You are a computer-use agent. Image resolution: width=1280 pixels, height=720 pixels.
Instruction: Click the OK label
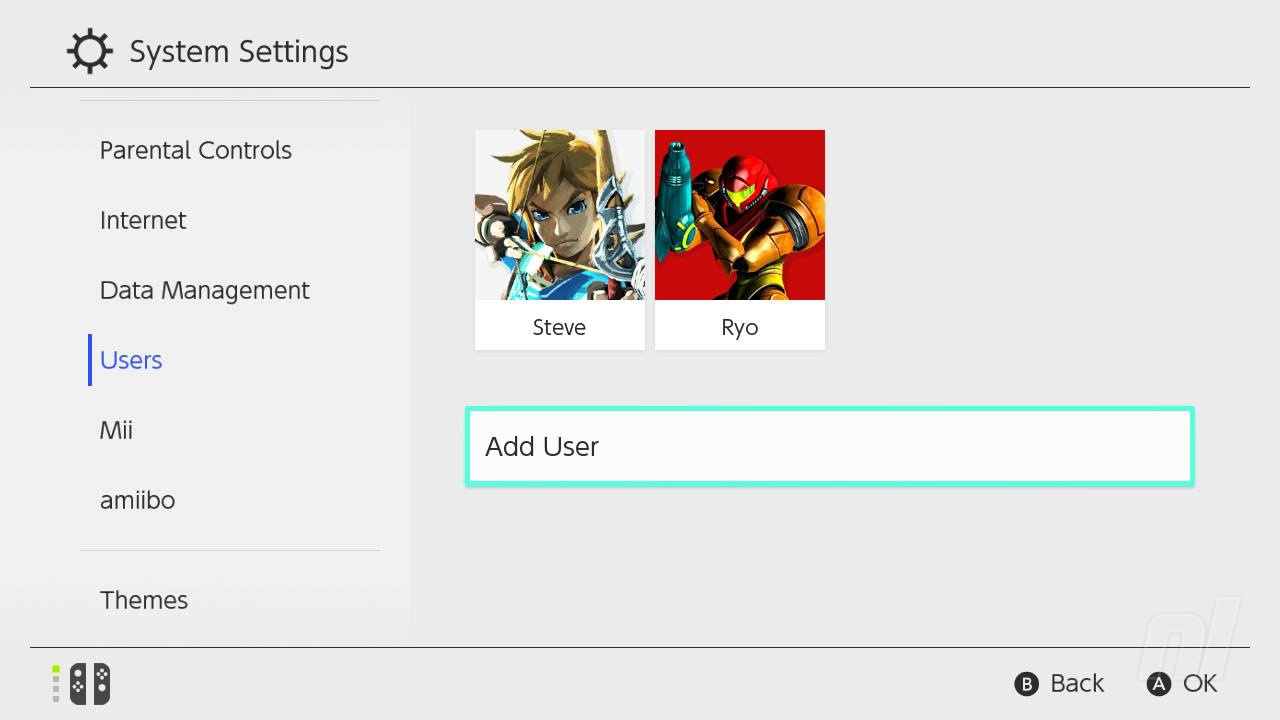point(1200,684)
